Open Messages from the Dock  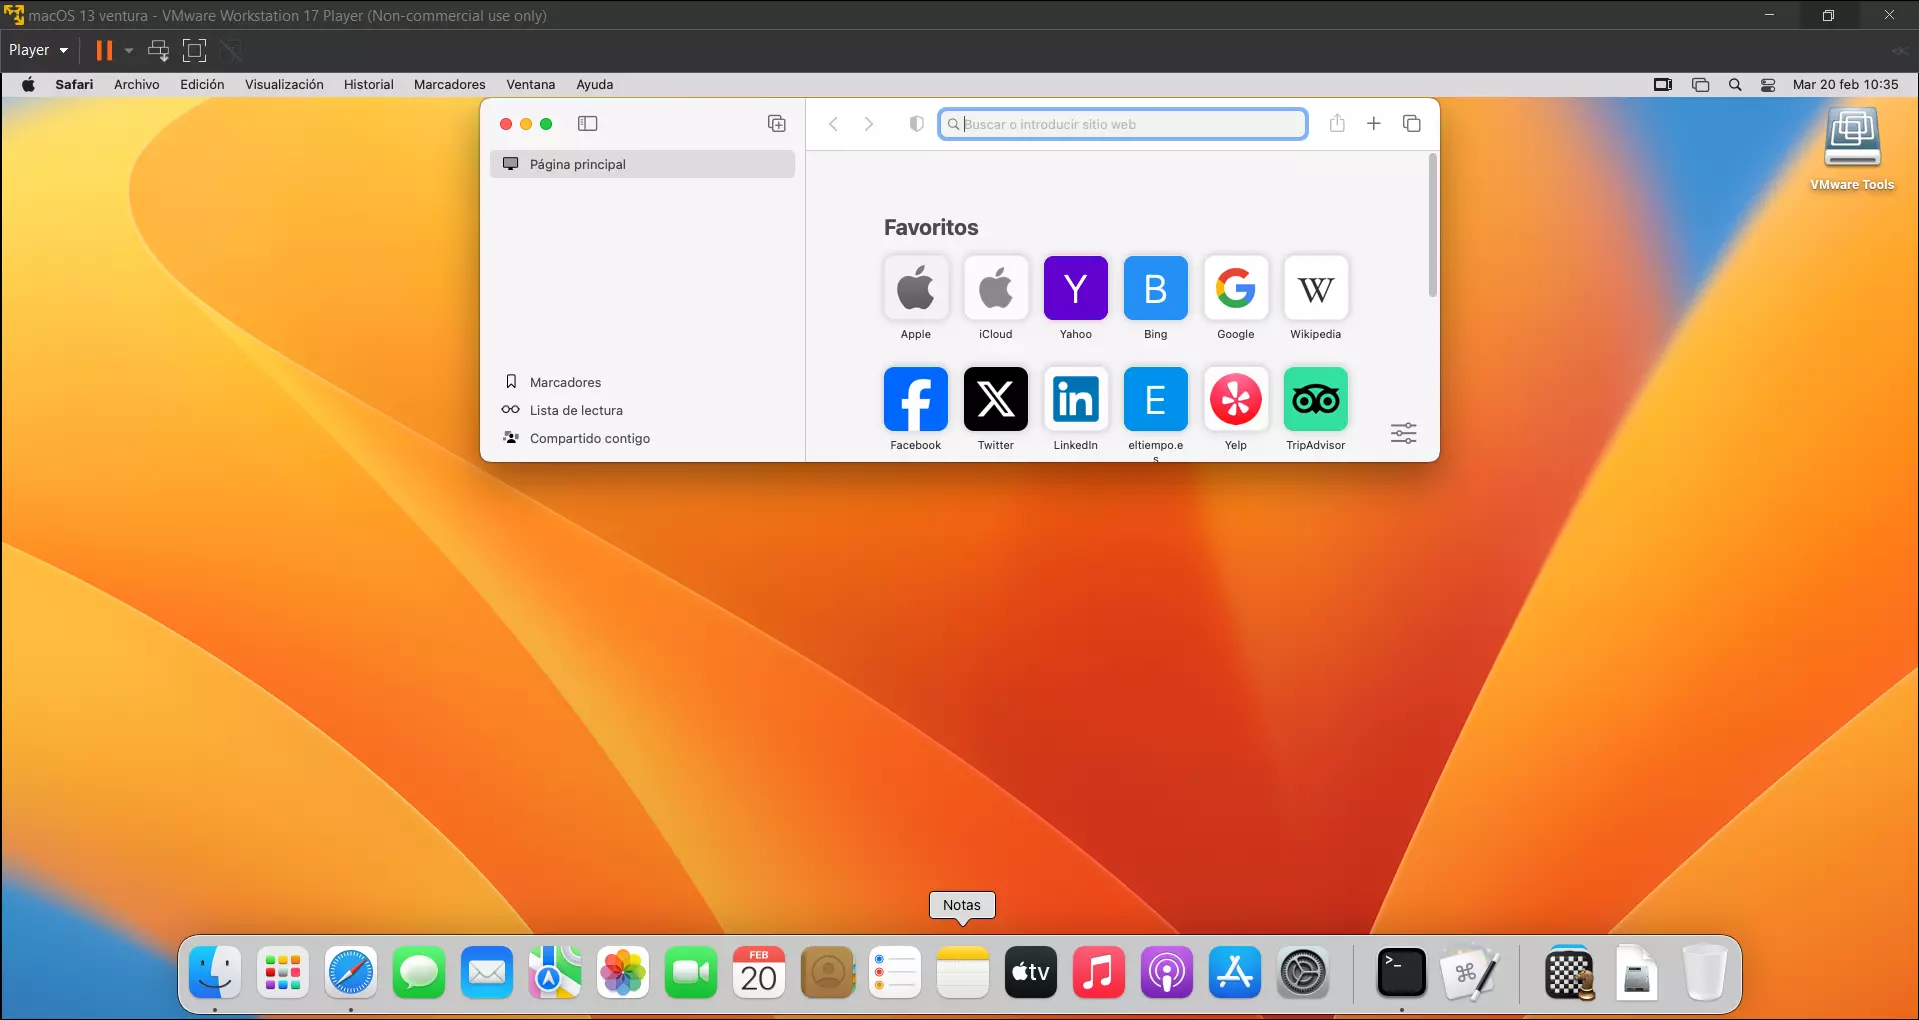click(x=419, y=972)
